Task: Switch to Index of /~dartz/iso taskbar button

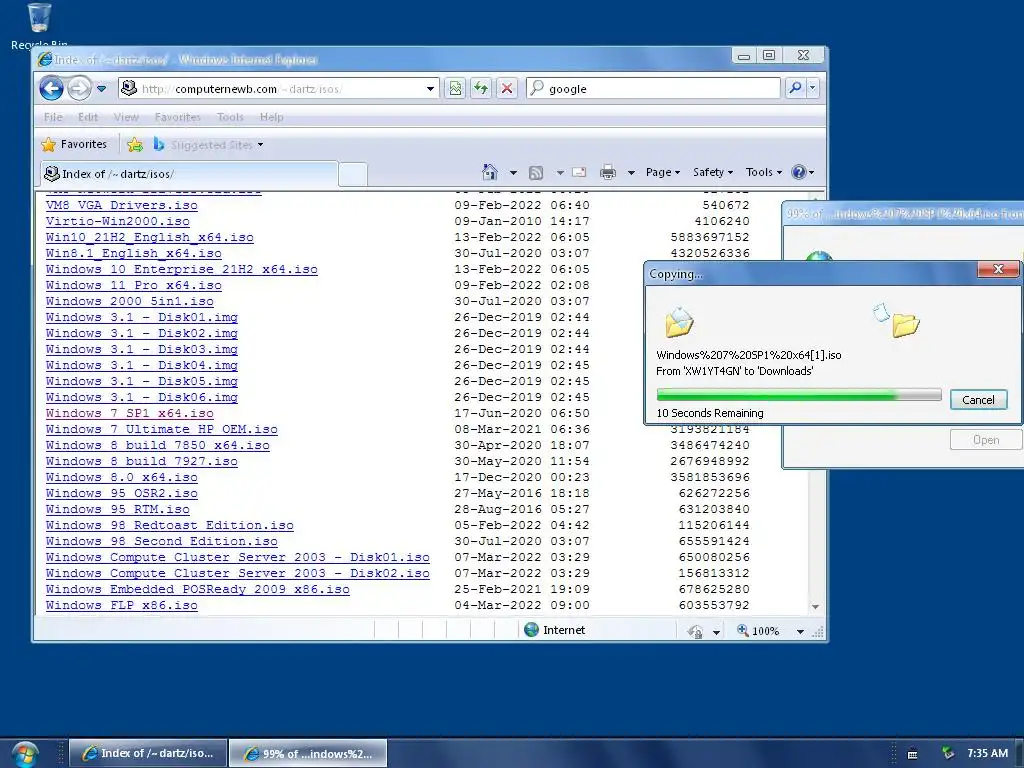Action: 148,753
